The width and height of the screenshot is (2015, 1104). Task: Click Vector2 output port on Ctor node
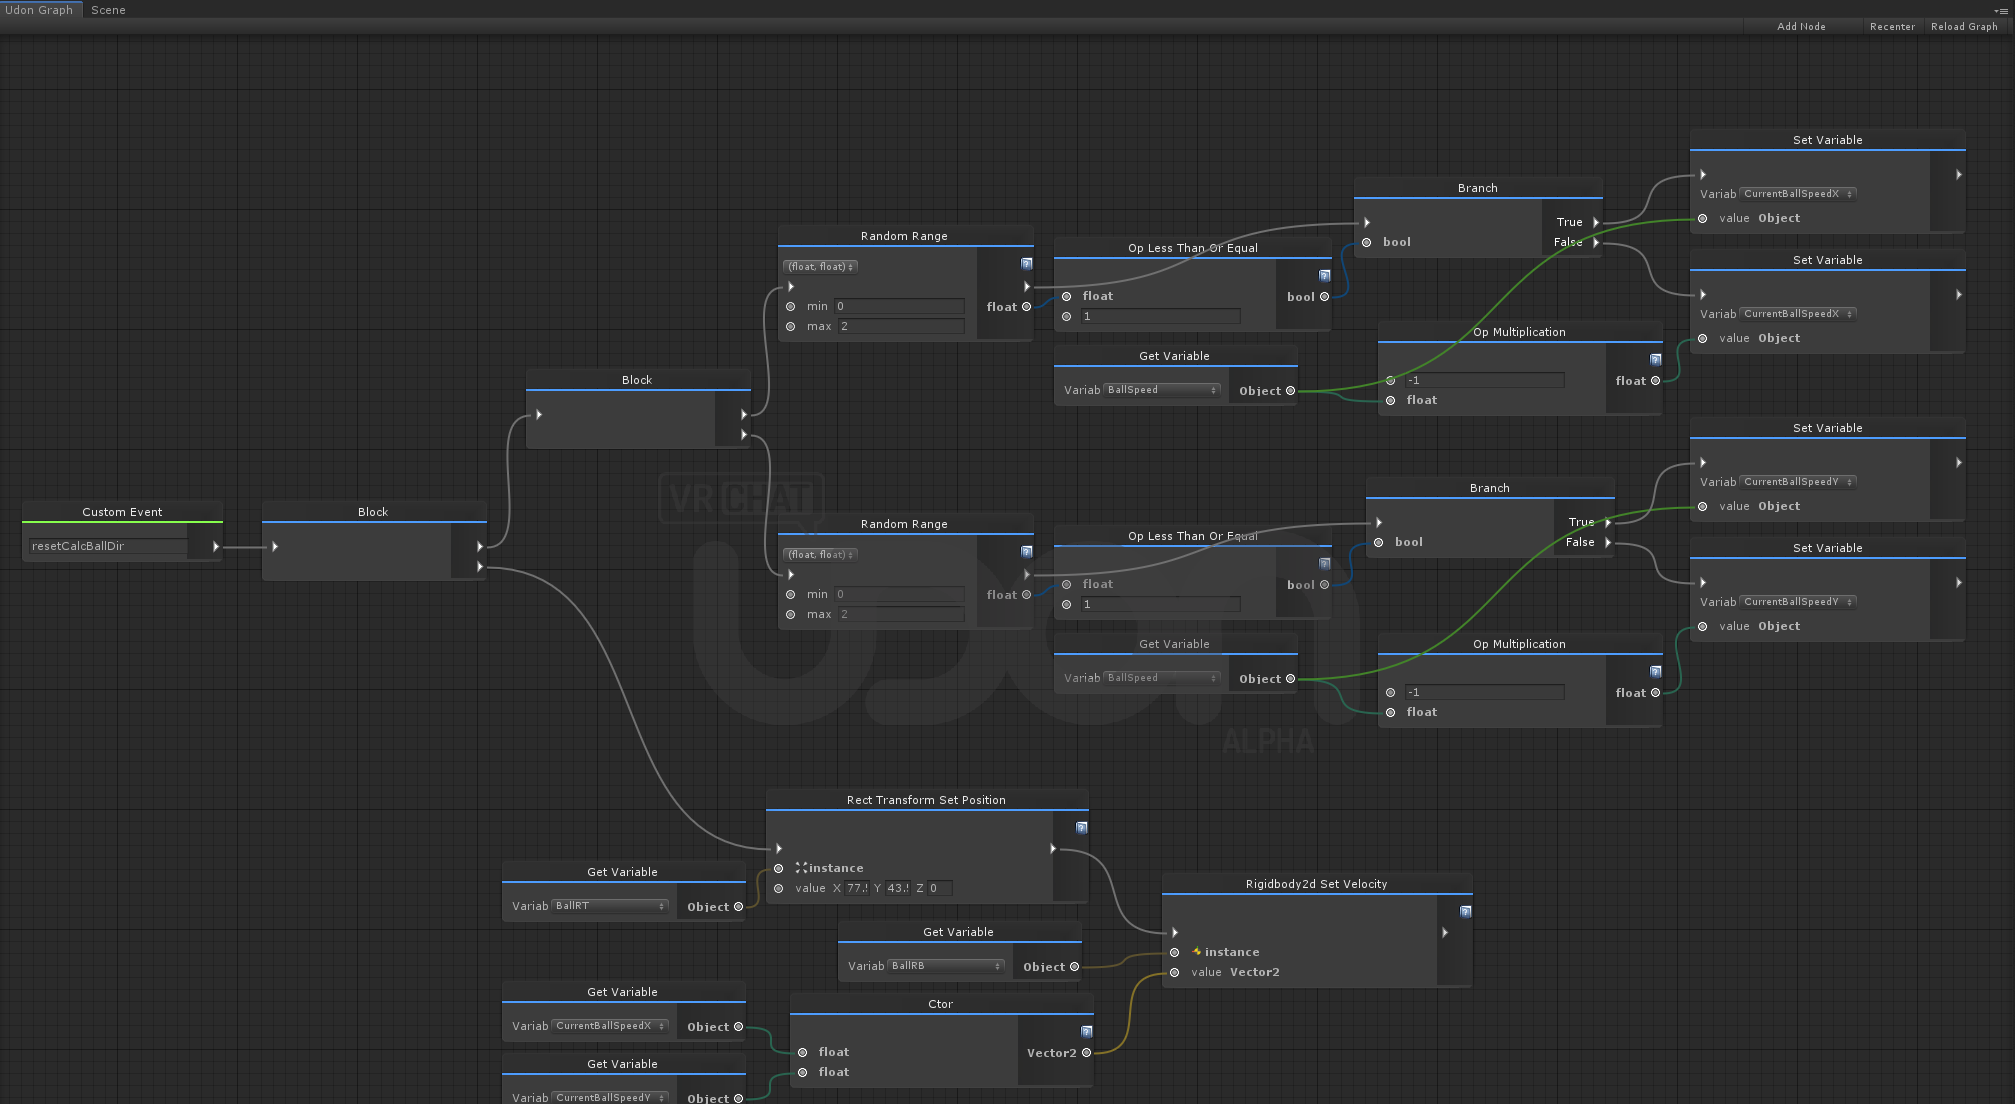[x=1086, y=1052]
